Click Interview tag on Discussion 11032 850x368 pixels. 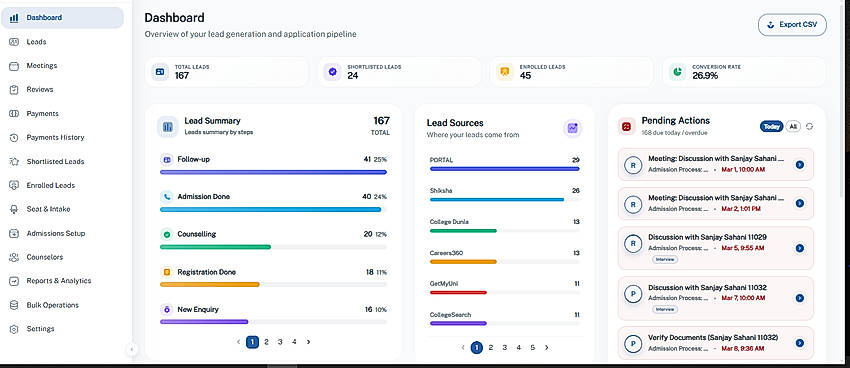pos(665,309)
